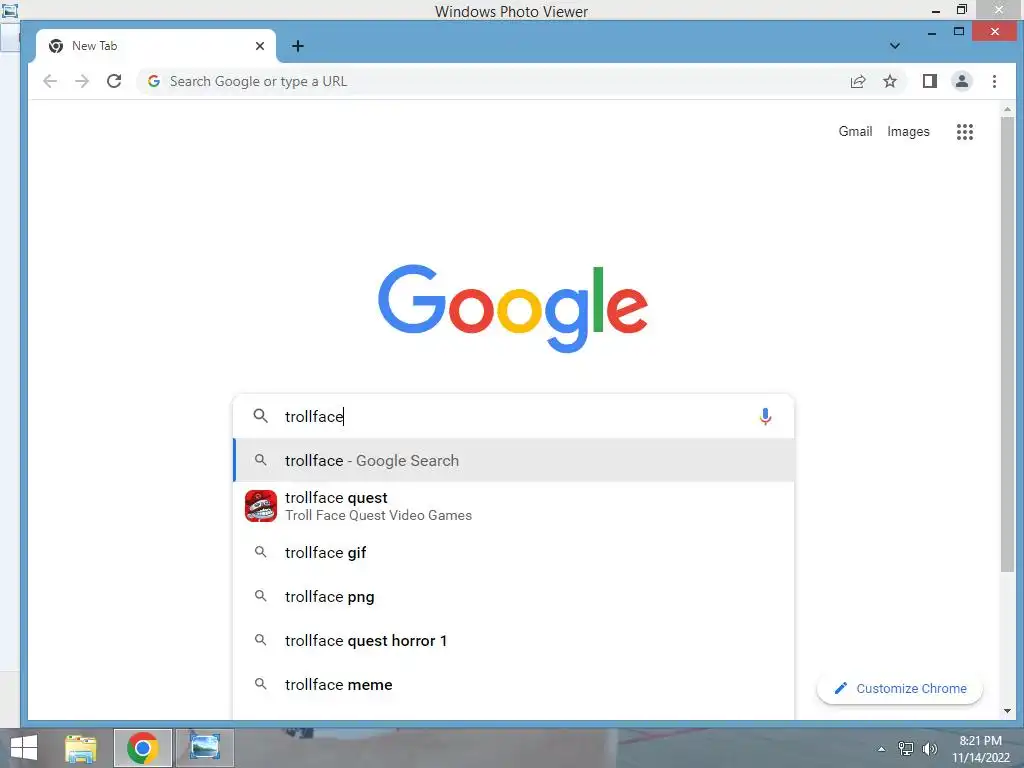Click the Troll Face Quest game thumbnail
The image size is (1024, 768).
click(x=261, y=506)
